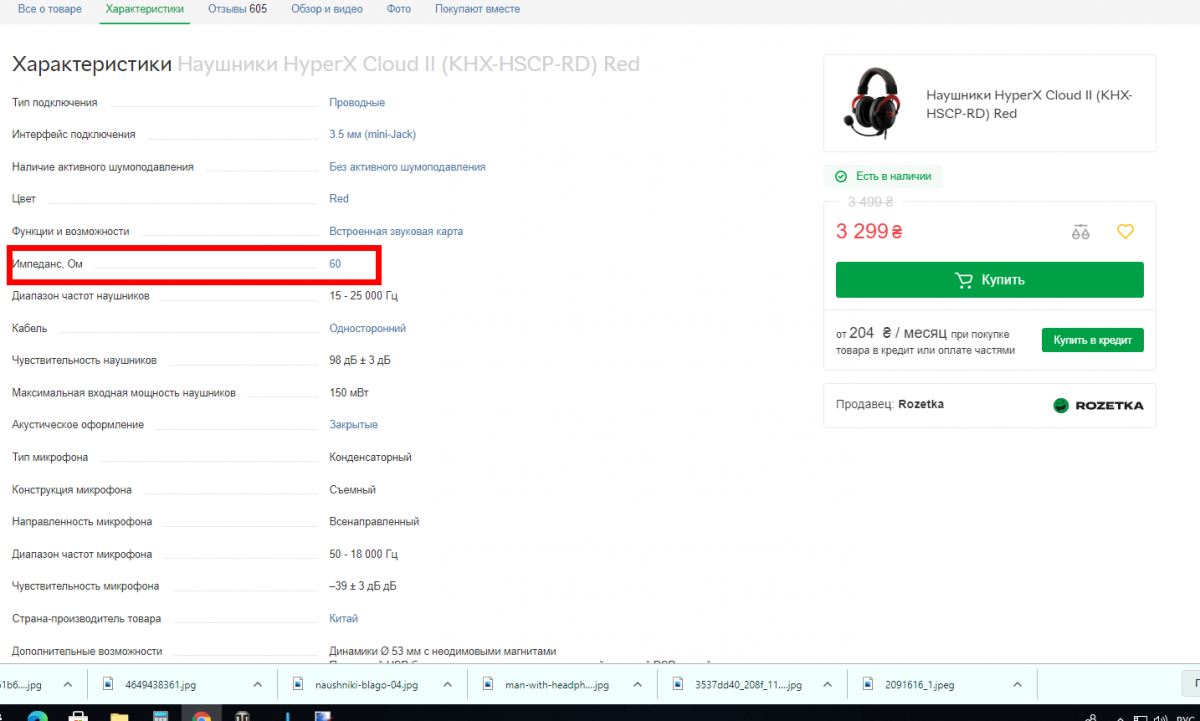Go to the Обзор и видео tab
Image resolution: width=1200 pixels, height=721 pixels.
(x=327, y=9)
